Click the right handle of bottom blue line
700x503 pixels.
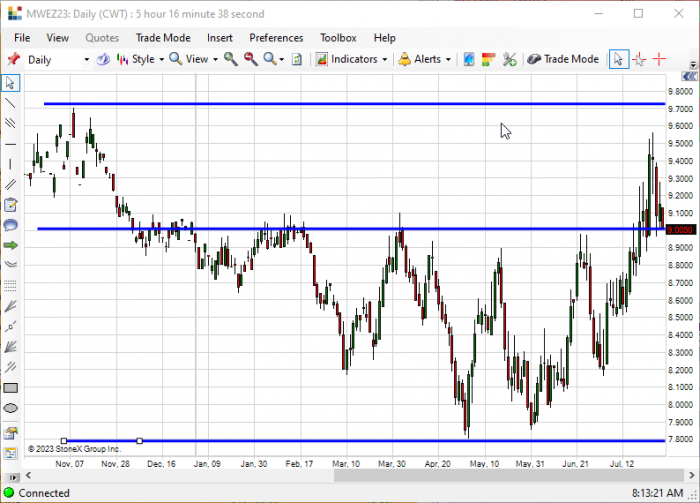point(139,441)
